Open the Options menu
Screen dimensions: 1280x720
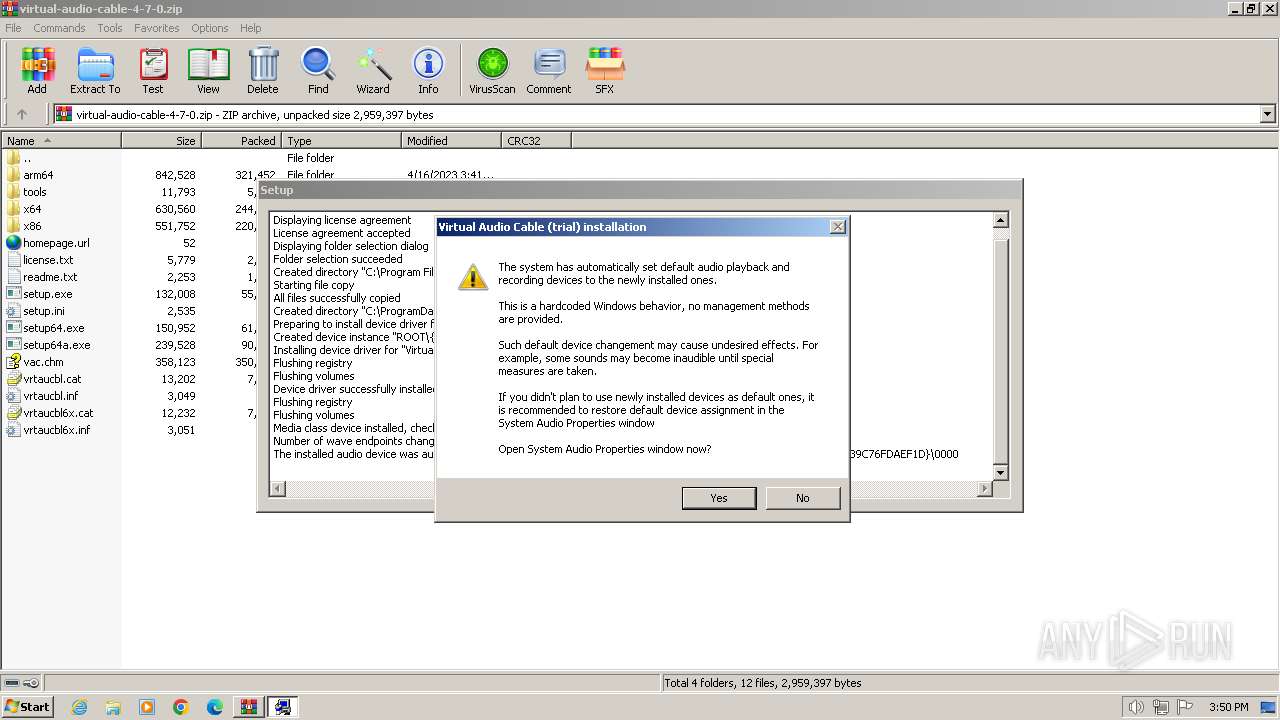(x=210, y=28)
